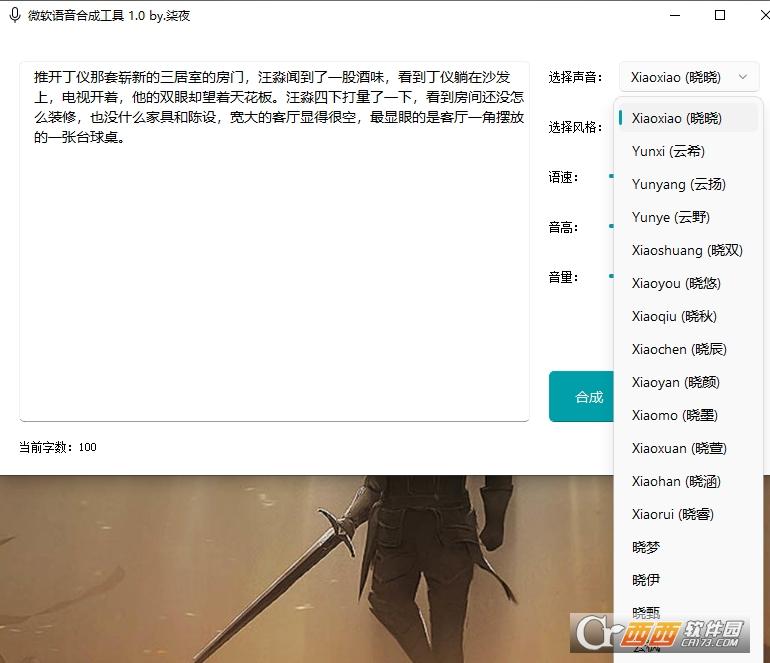Pick the Xiaoqiu (晓秋) voice
Screen dimensions: 770x663
tap(688, 316)
